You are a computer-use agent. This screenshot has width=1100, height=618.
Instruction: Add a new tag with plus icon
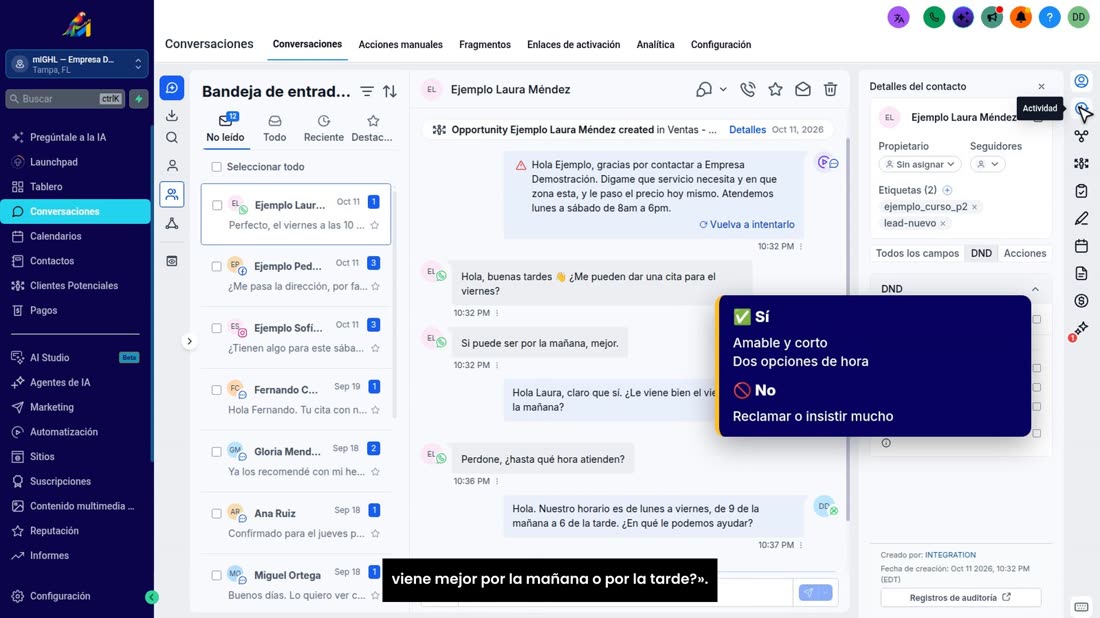(947, 190)
